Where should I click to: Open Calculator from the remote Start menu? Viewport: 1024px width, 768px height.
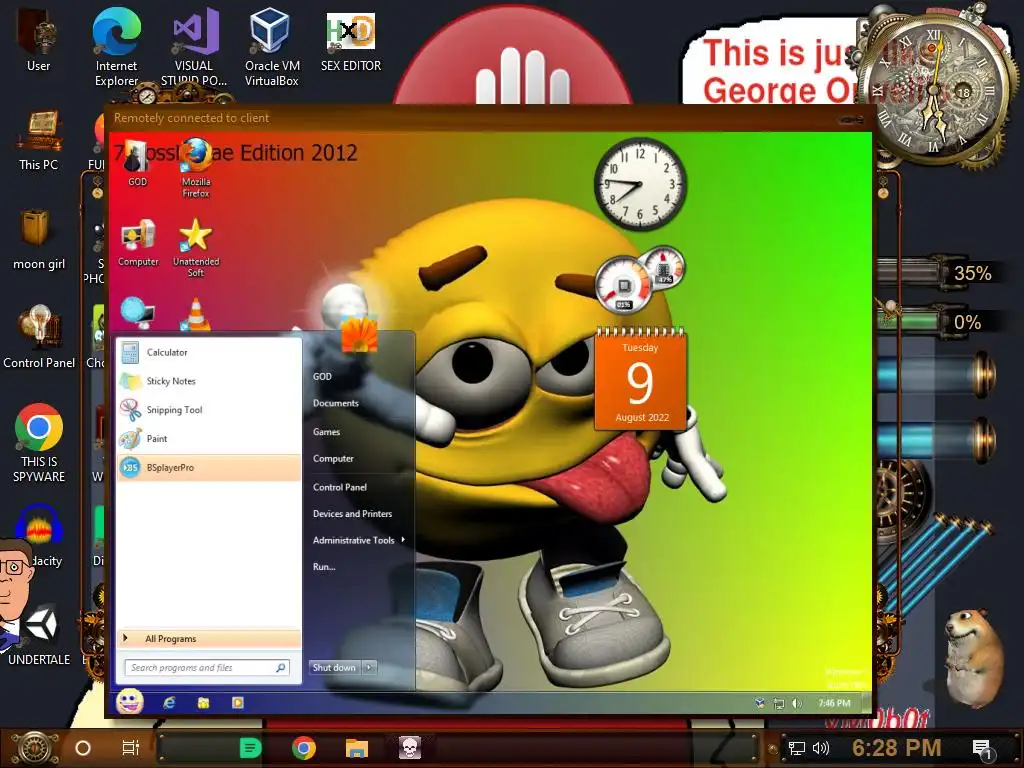[208, 353]
